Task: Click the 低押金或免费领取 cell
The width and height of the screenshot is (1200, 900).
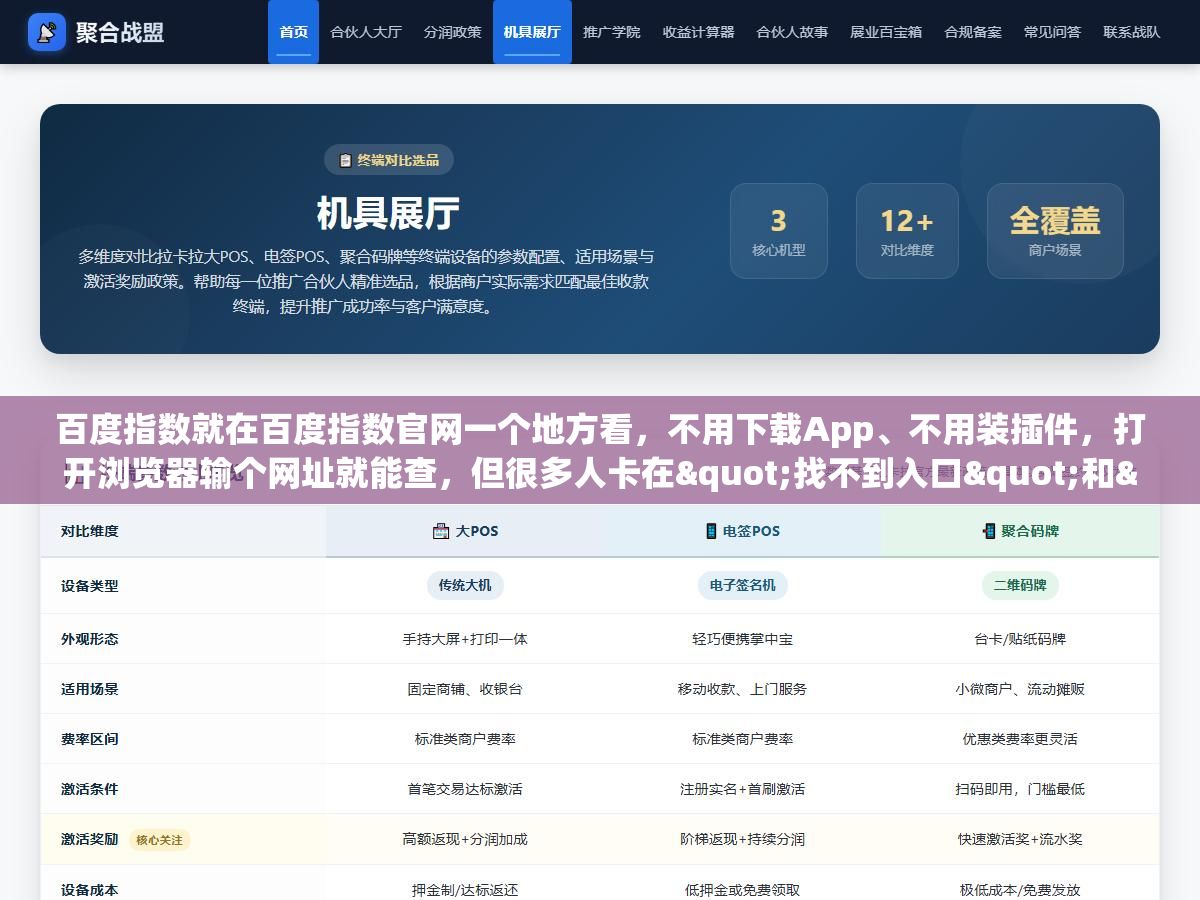Action: click(742, 889)
